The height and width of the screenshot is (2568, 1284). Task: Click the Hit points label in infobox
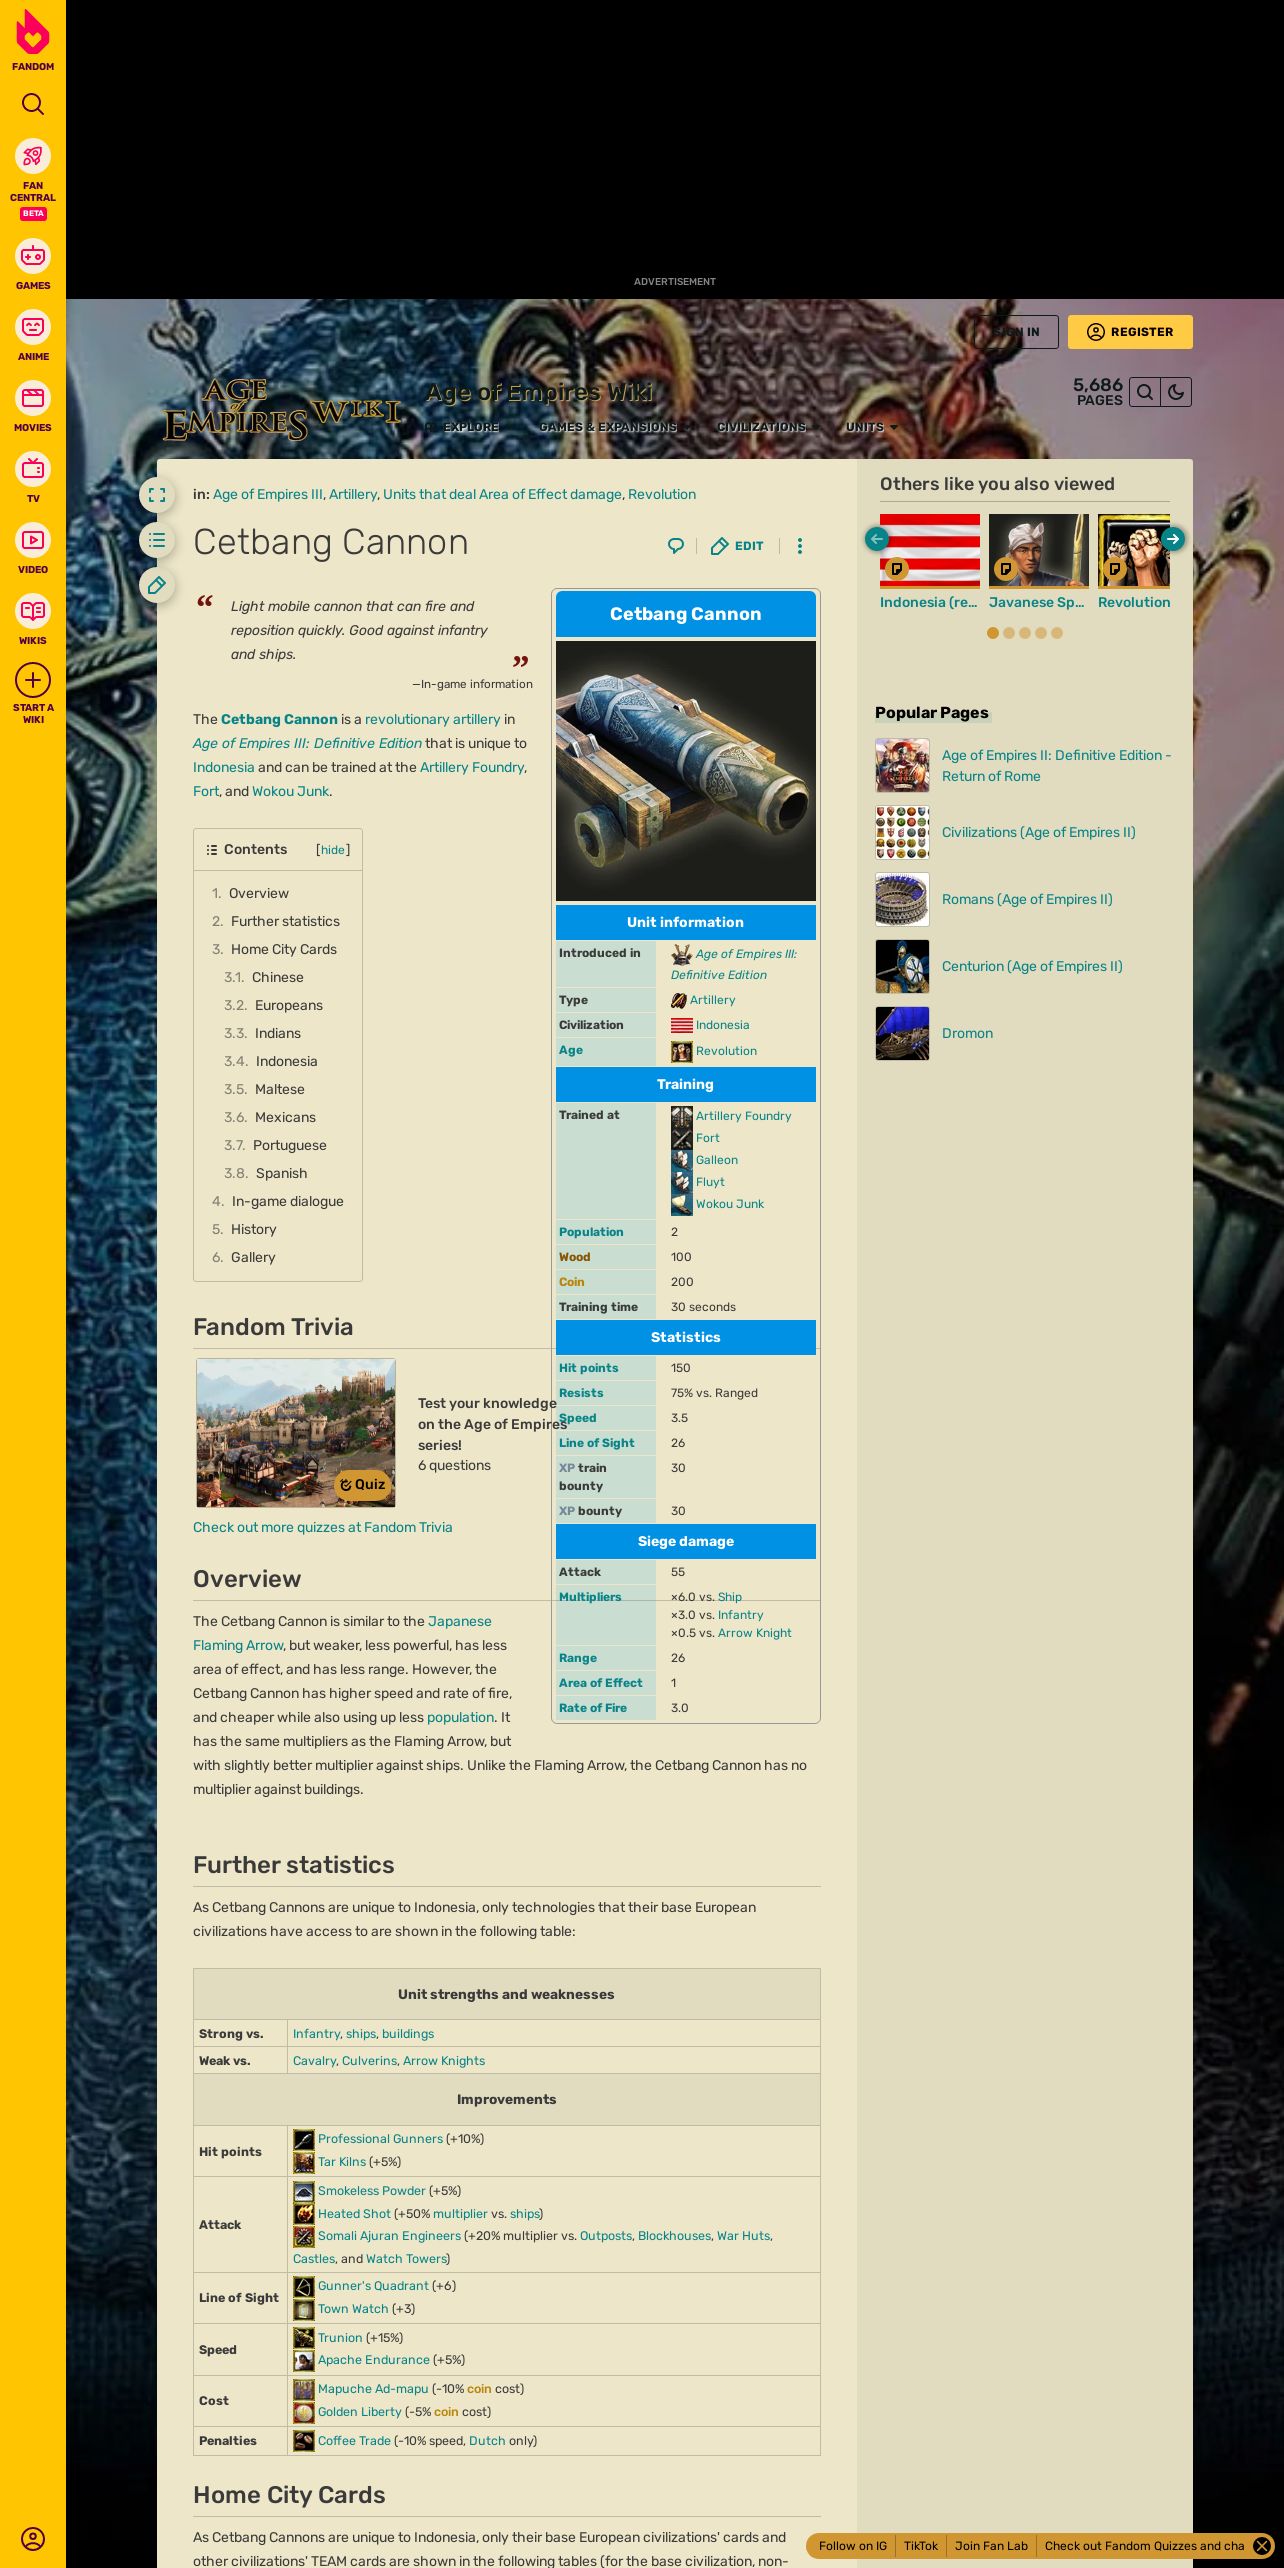(x=588, y=1368)
